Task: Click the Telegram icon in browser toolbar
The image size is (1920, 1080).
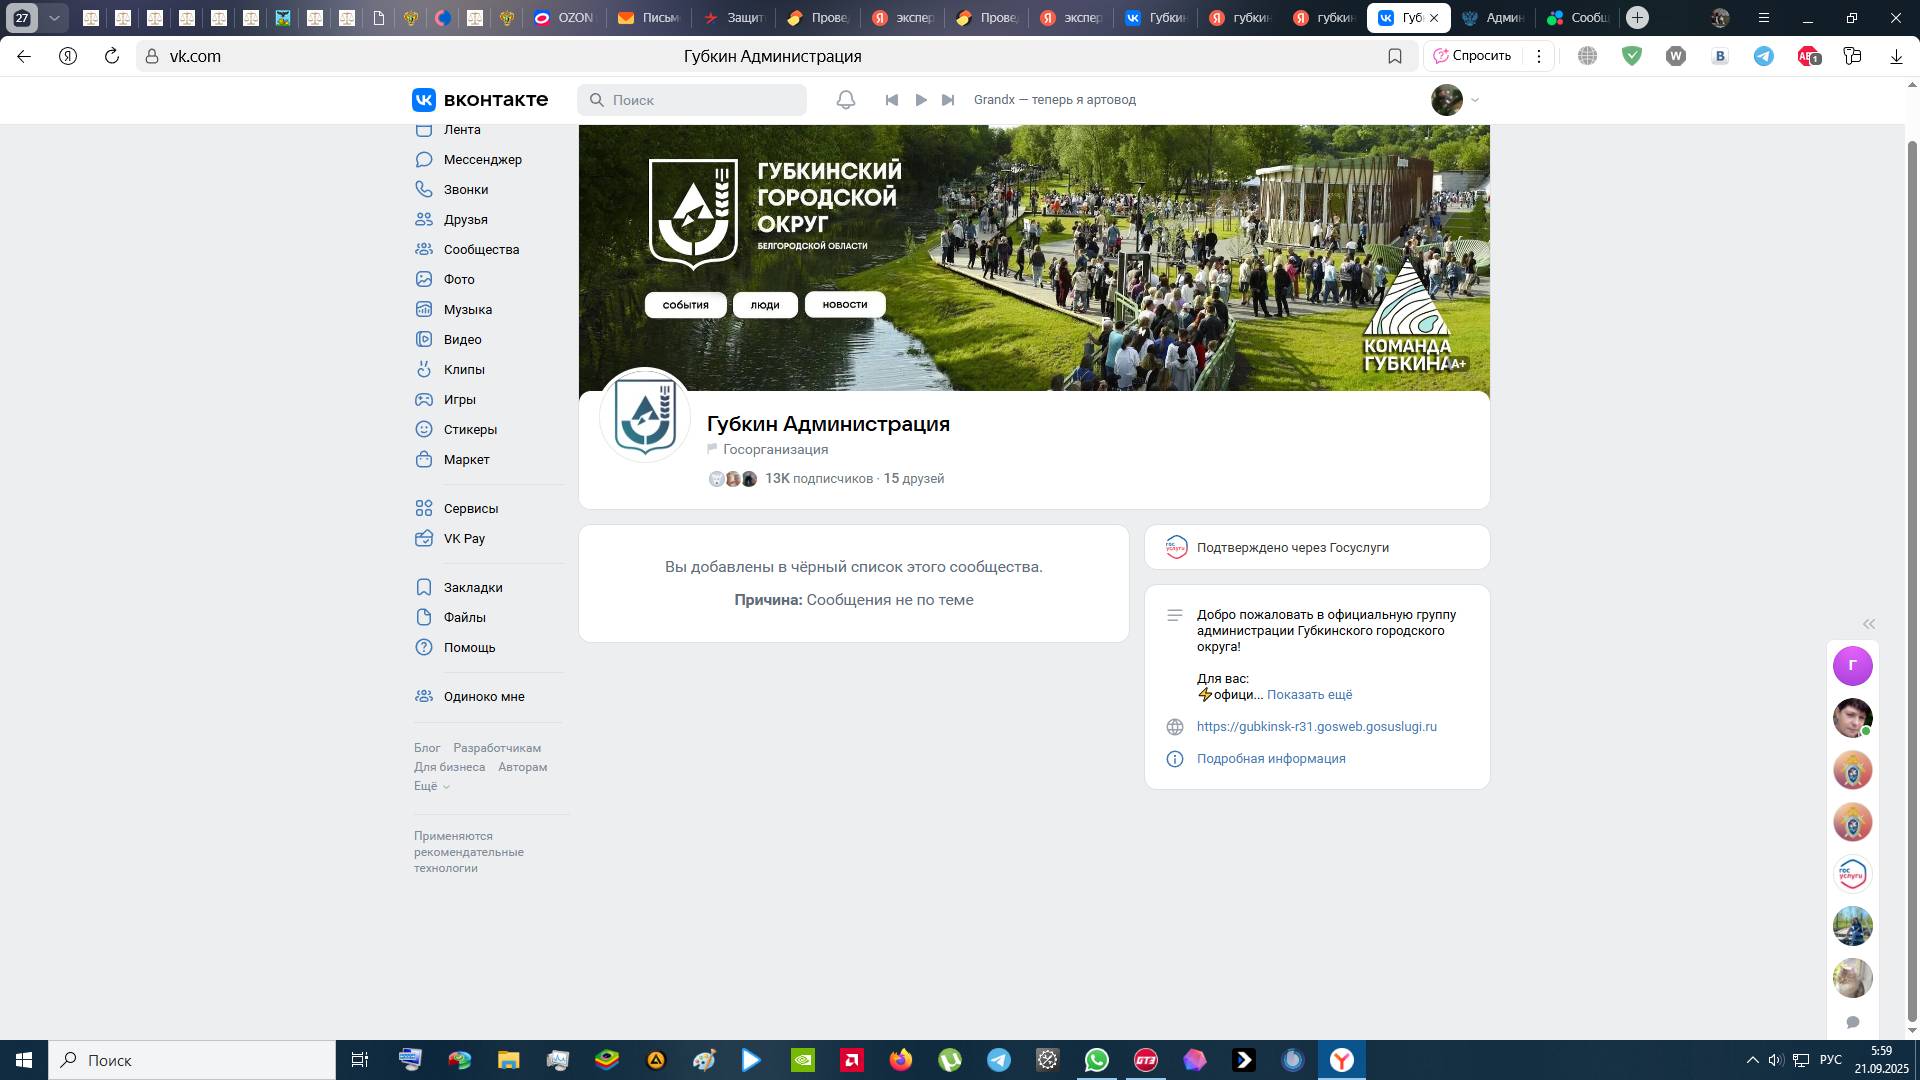Action: click(1764, 57)
